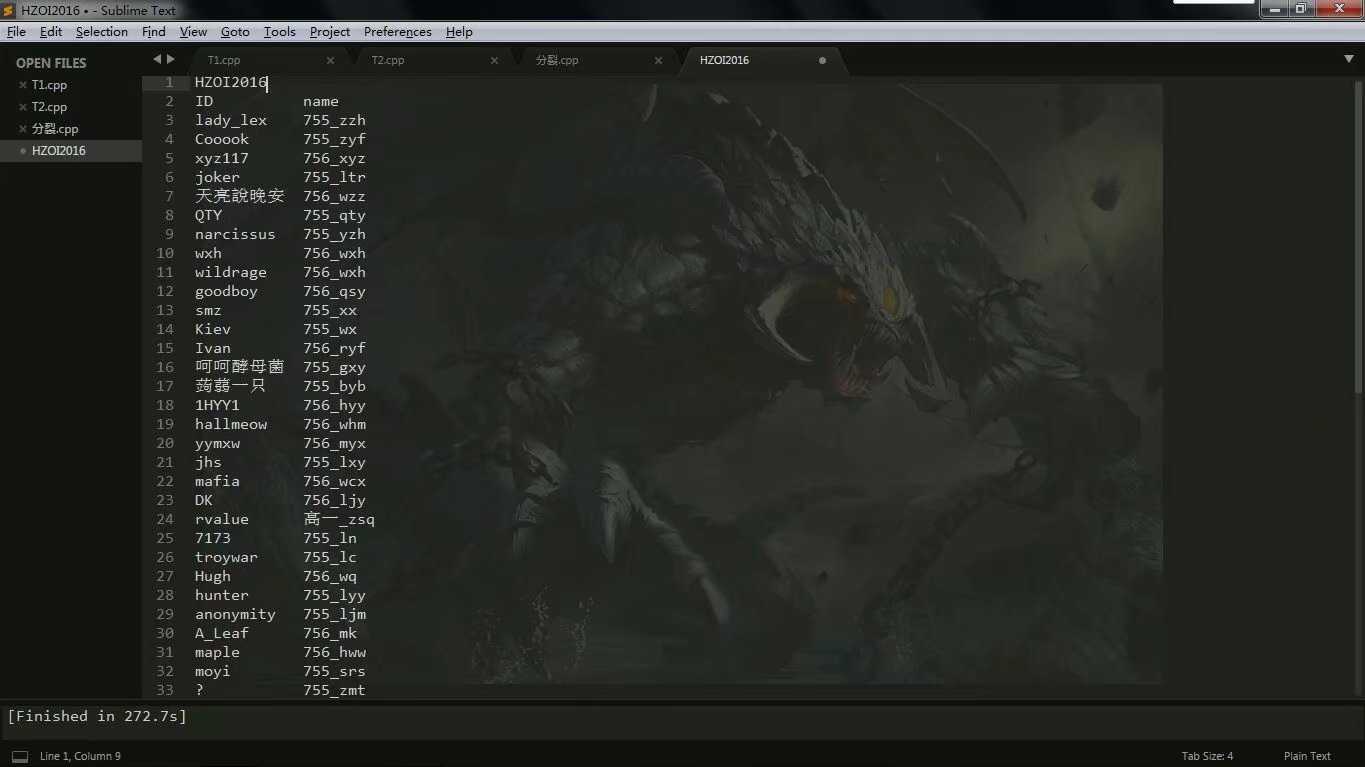Close the T2.cpp tab
Viewport: 1365px width, 767px height.
(494, 60)
